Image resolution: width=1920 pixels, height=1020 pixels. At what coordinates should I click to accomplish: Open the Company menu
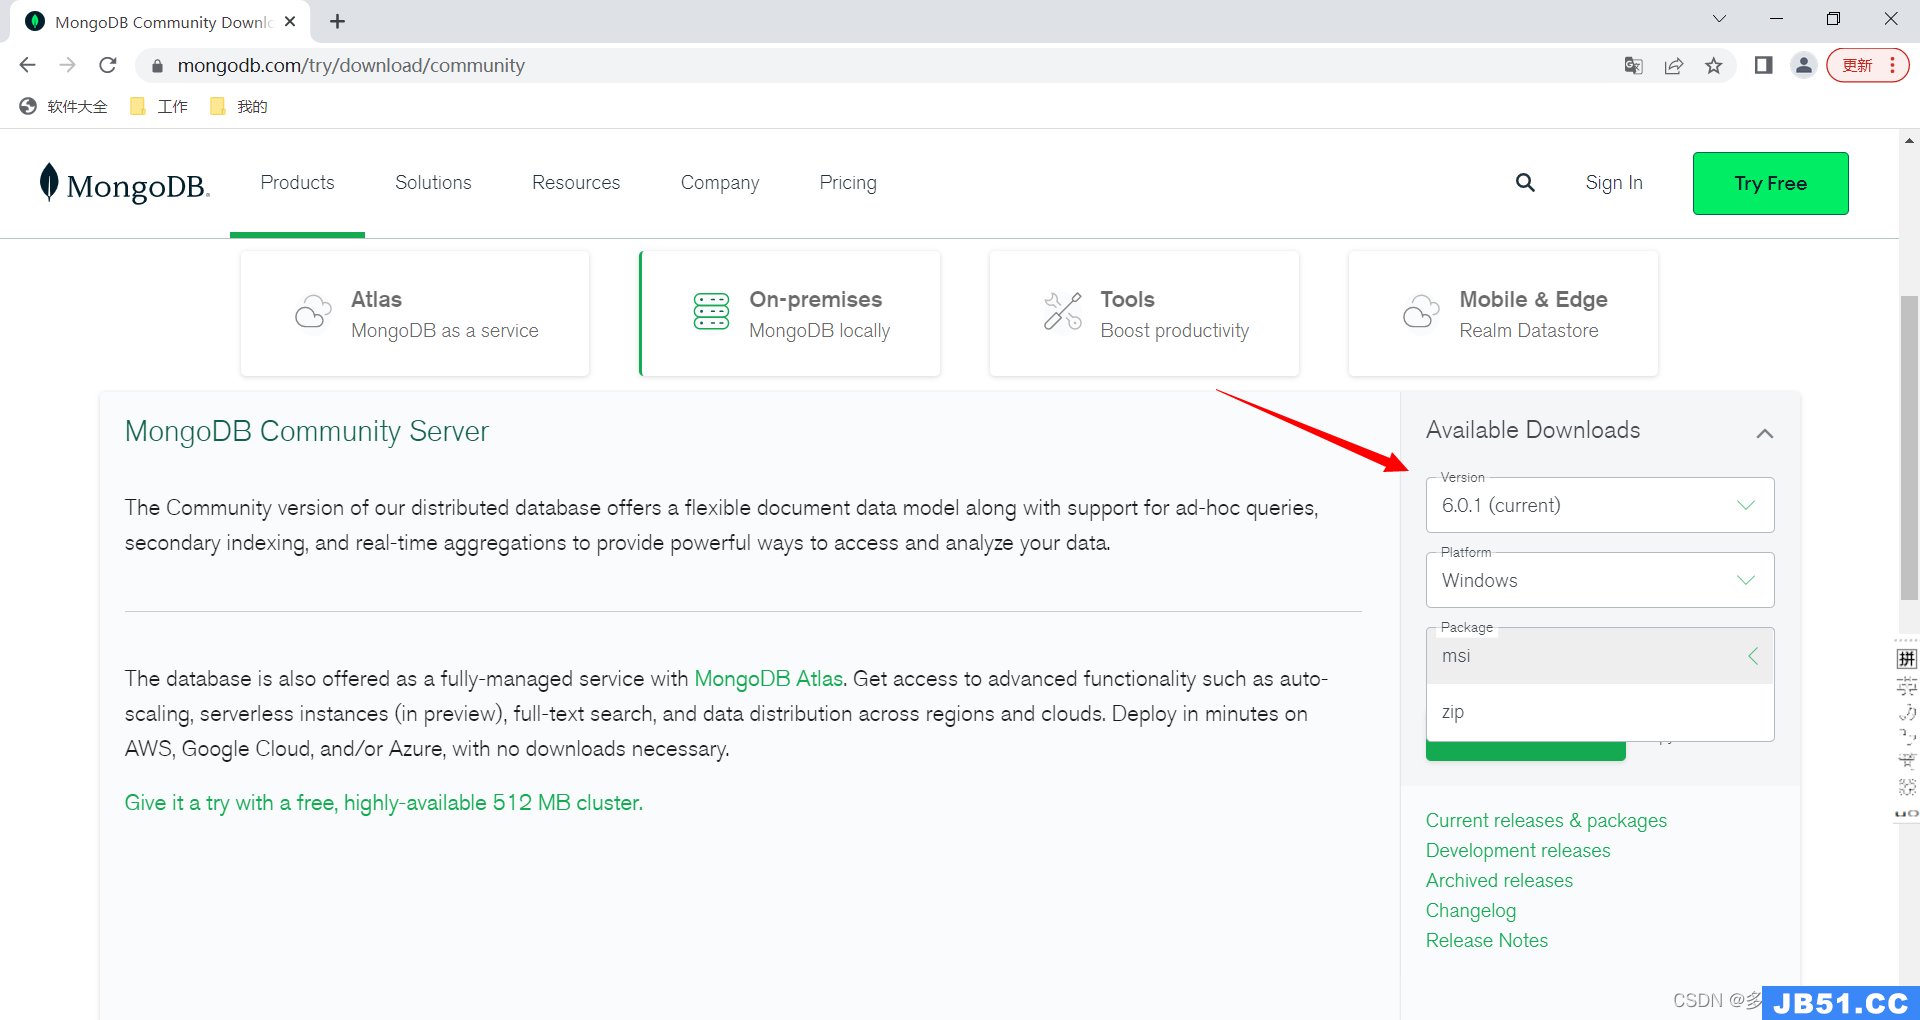[x=720, y=183]
